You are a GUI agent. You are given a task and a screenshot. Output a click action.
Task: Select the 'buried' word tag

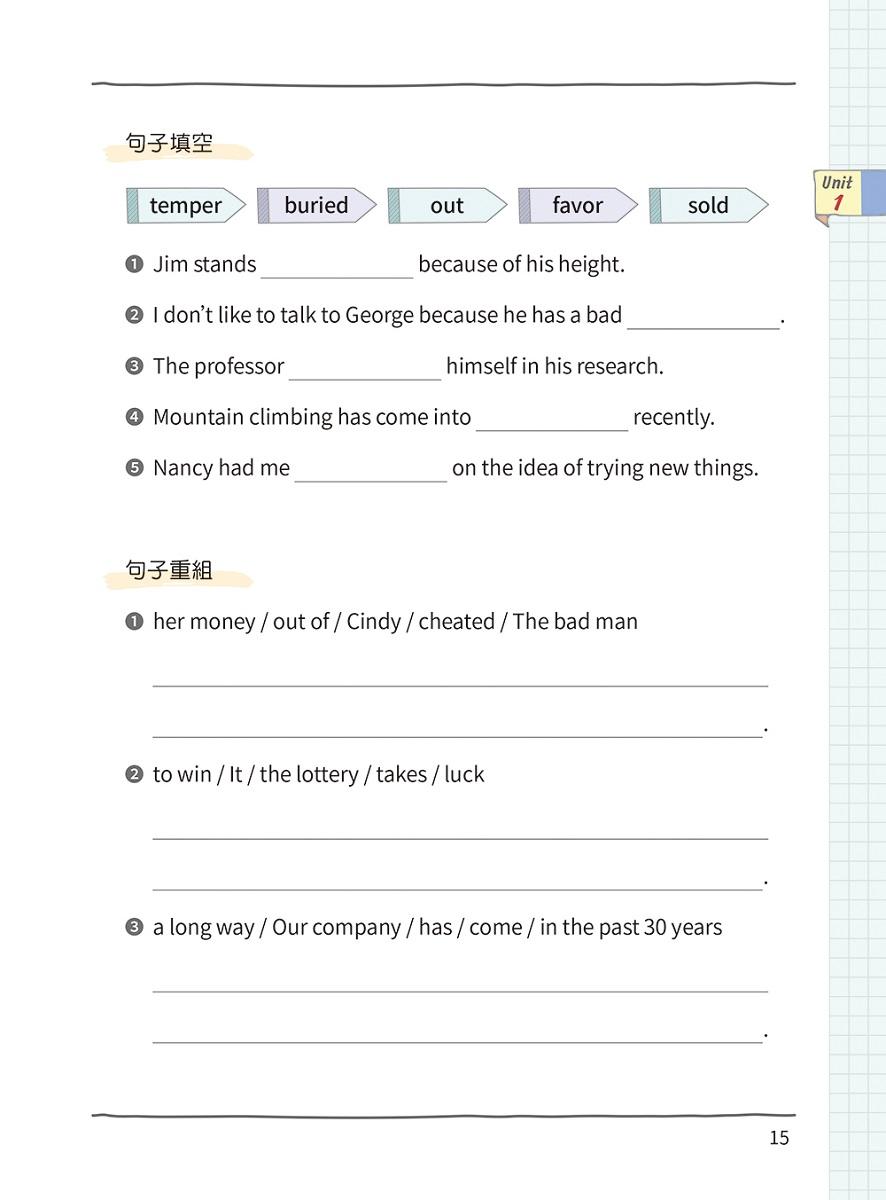click(316, 206)
